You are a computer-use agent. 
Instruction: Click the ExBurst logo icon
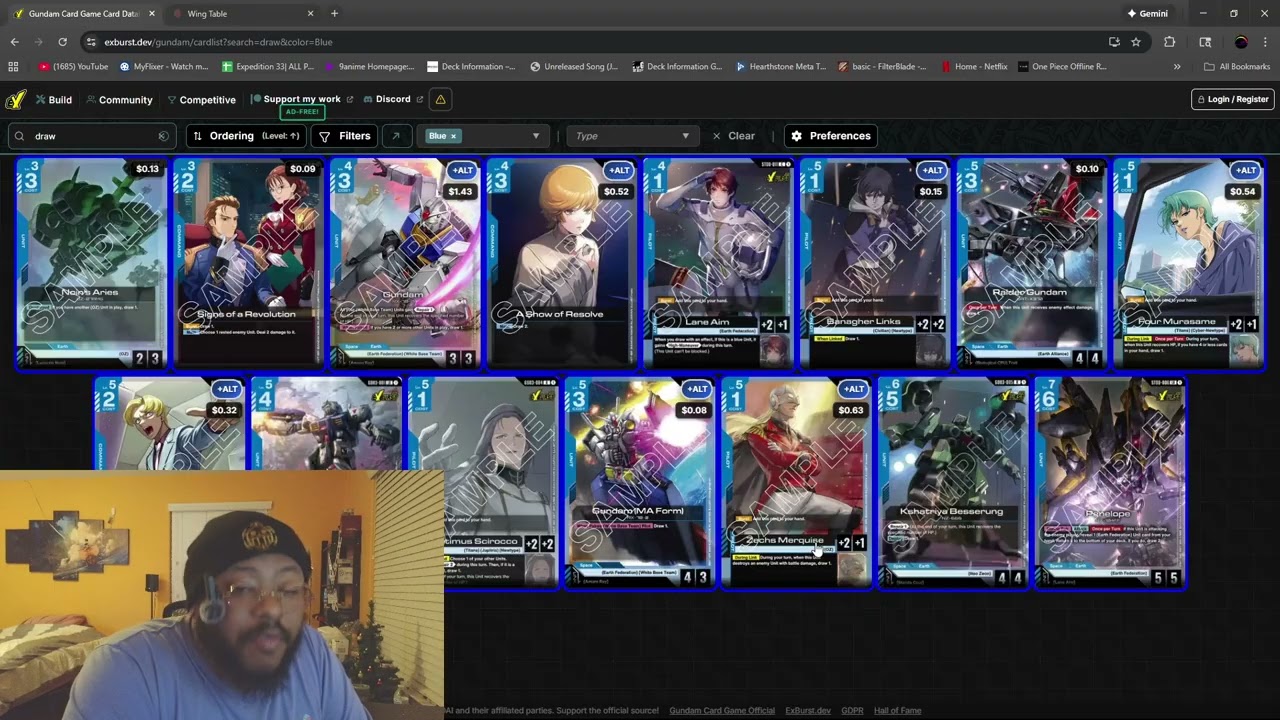[x=15, y=100]
